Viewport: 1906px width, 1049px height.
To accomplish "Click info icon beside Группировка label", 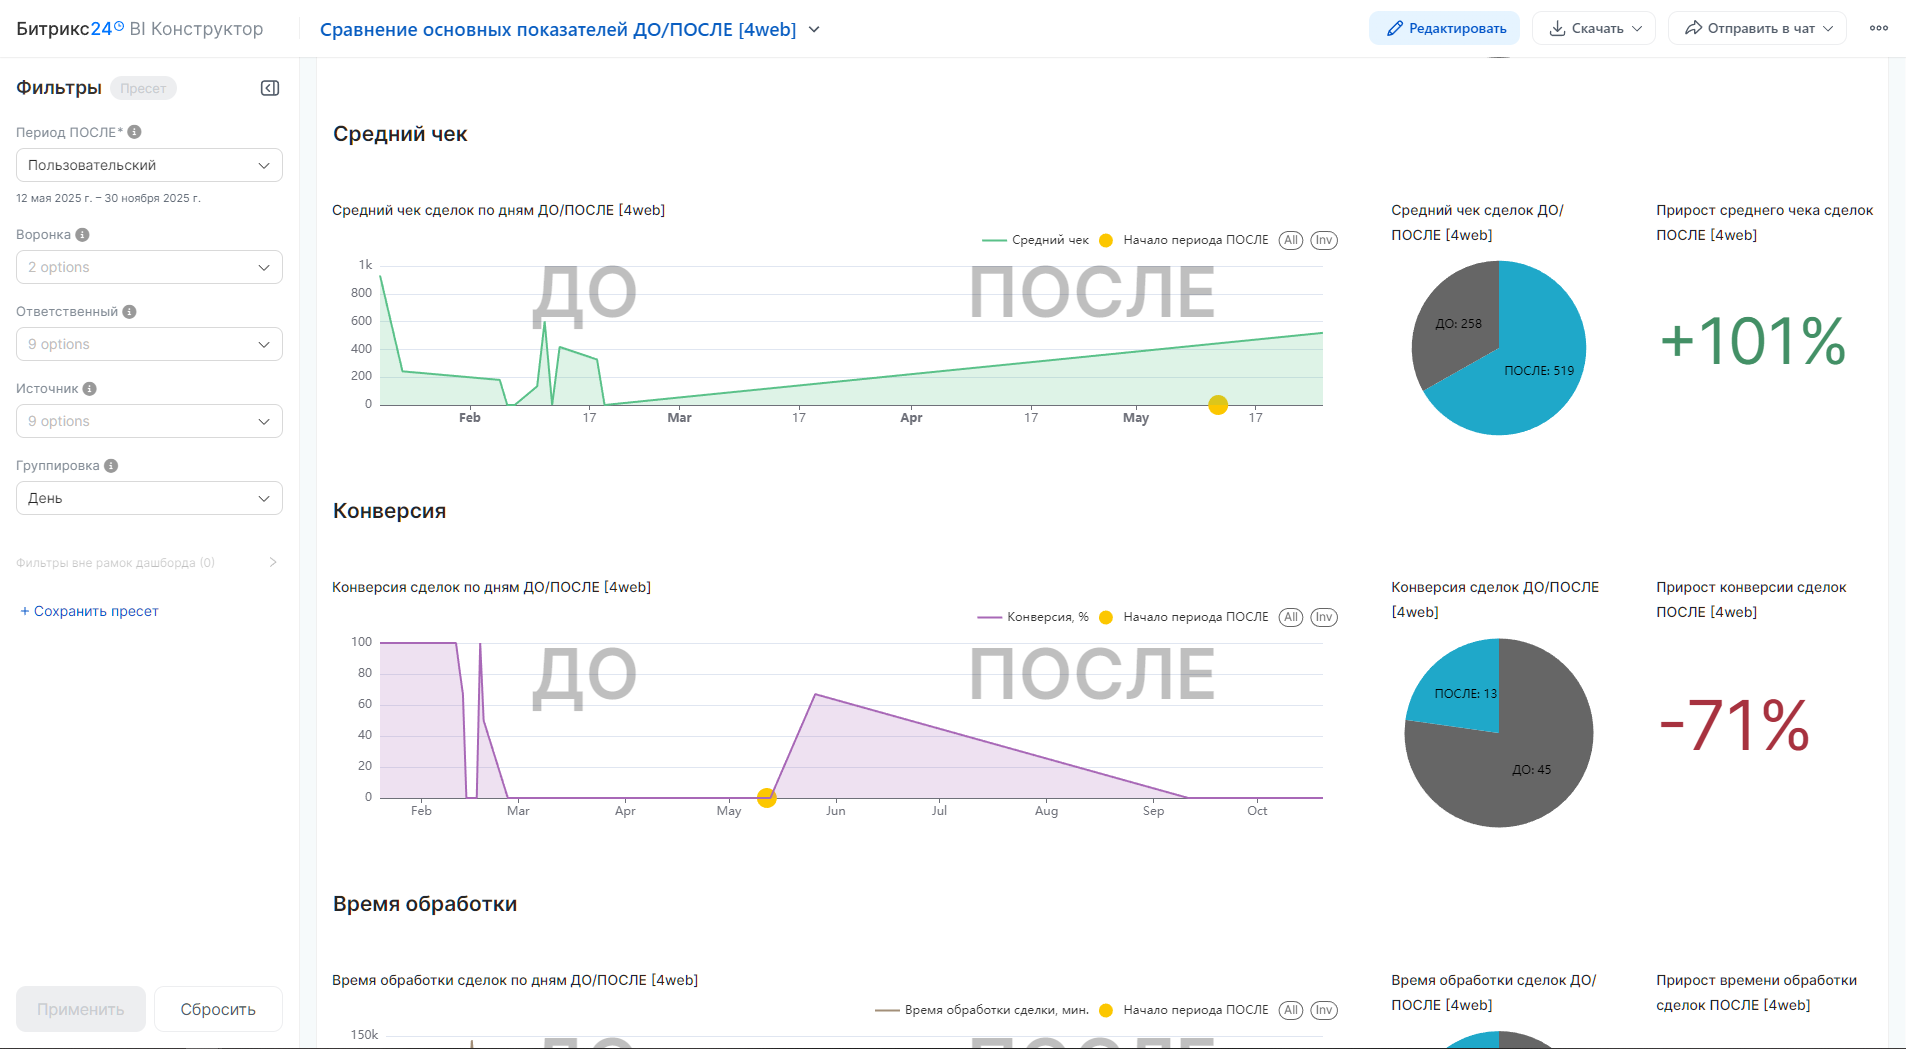I will 111,466.
